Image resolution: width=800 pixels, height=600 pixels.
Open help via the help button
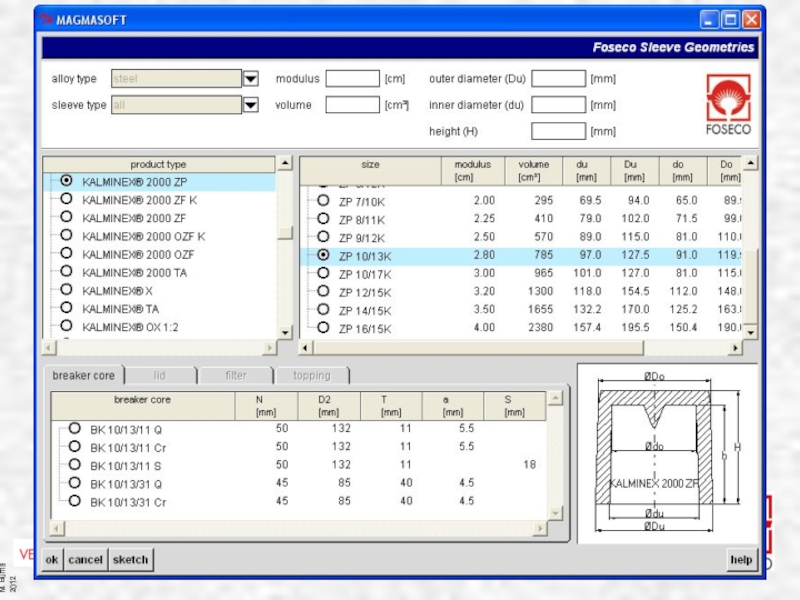pyautogui.click(x=740, y=560)
